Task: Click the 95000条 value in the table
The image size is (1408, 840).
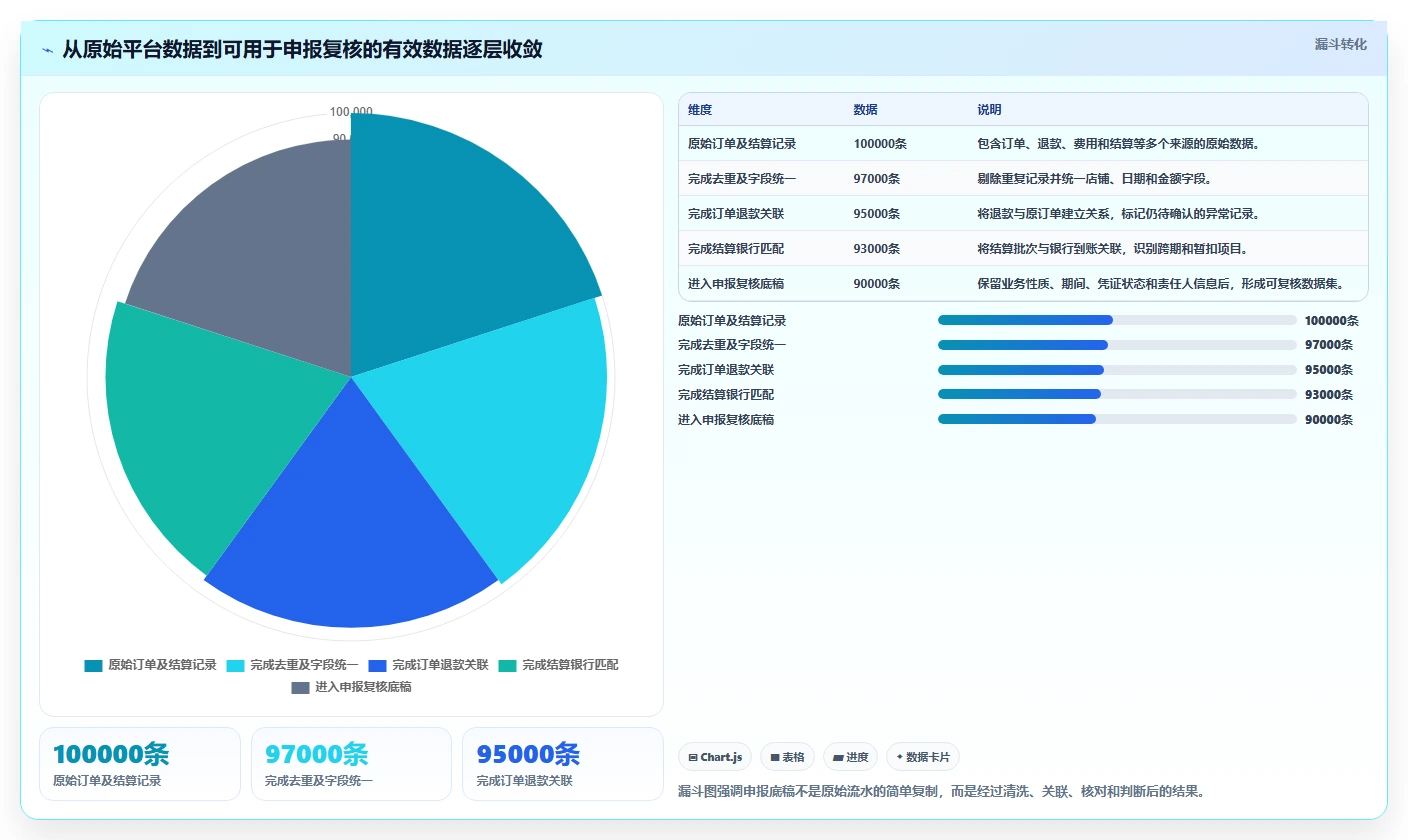Action: 877,214
